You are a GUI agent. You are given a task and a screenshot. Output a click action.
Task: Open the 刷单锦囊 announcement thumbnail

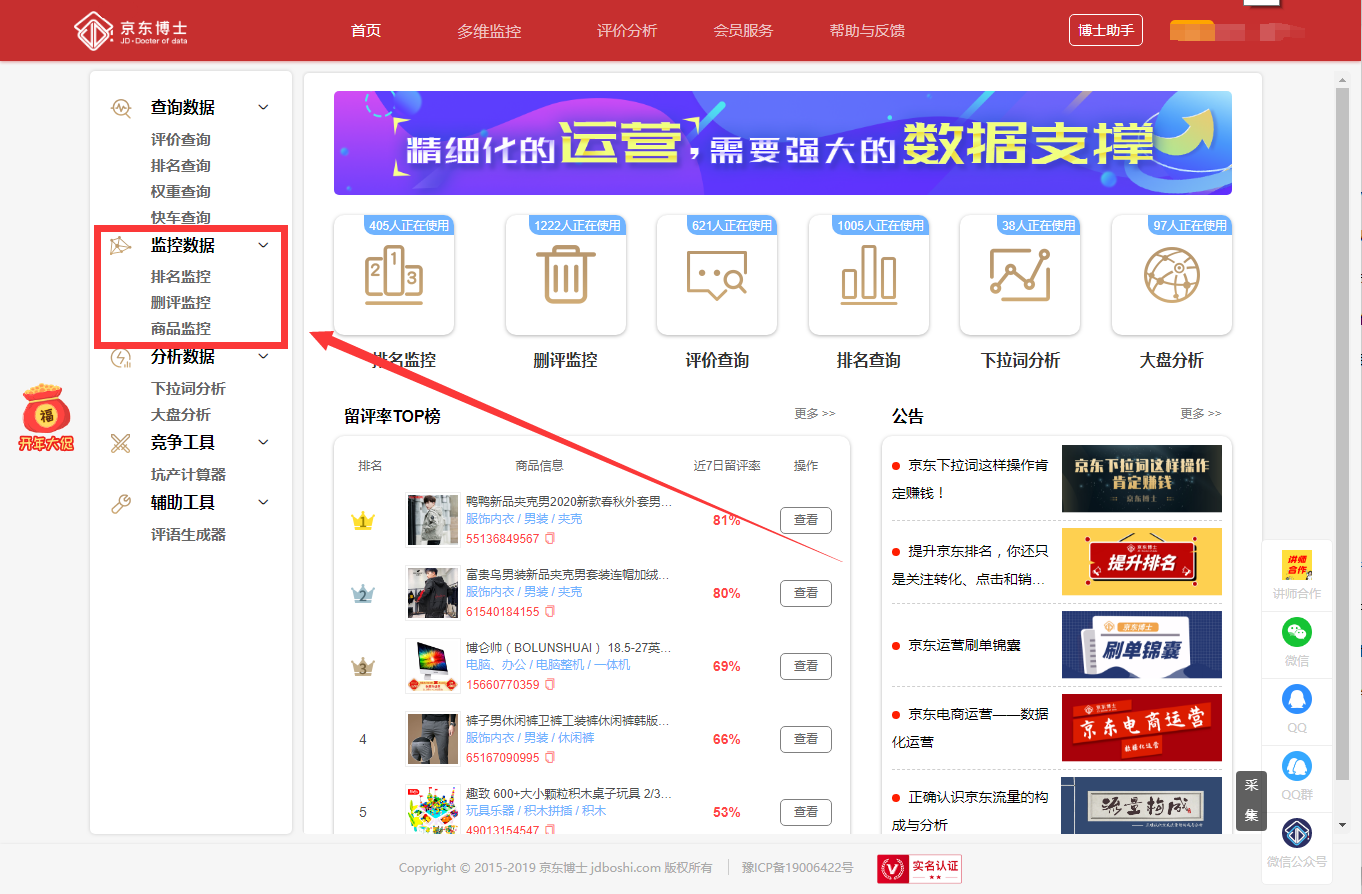pyautogui.click(x=1142, y=645)
